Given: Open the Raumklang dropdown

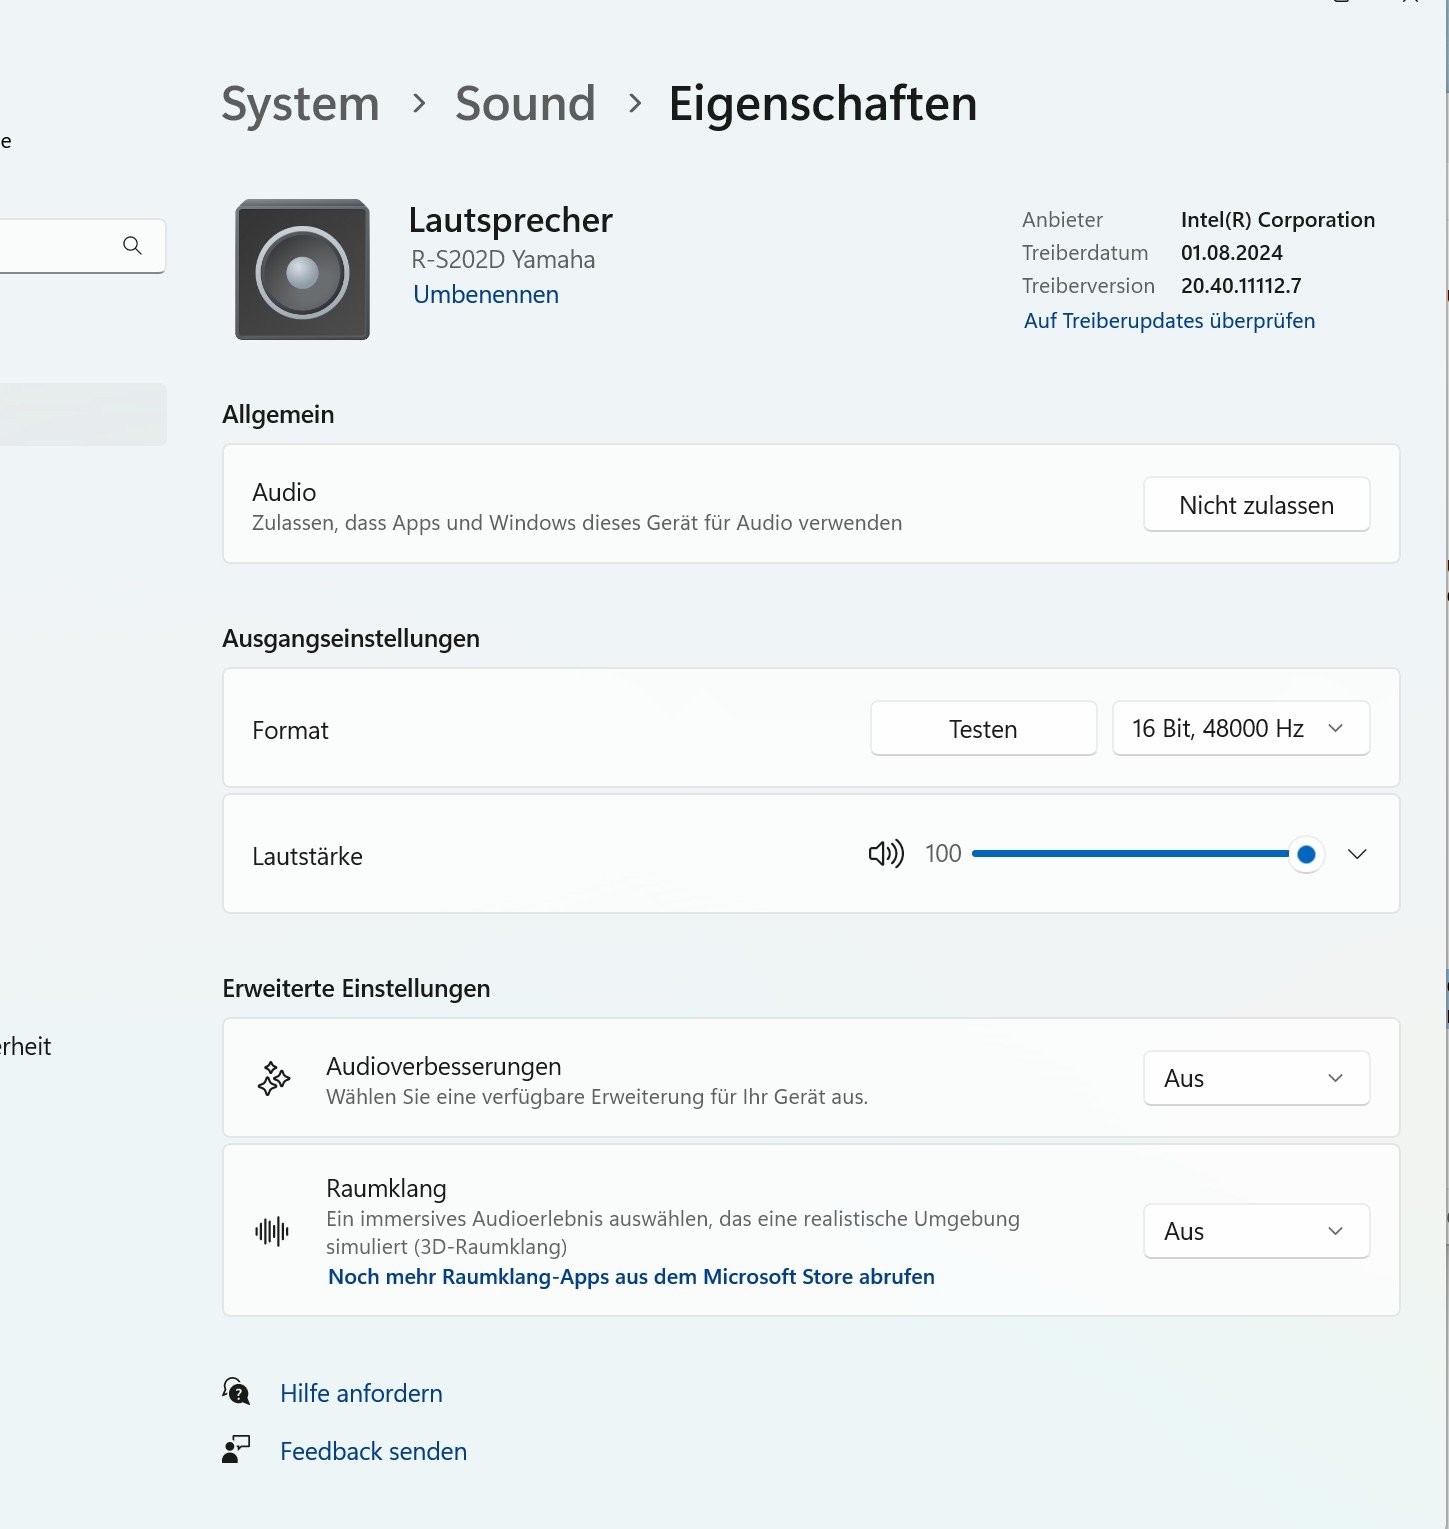Looking at the screenshot, I should [x=1255, y=1231].
